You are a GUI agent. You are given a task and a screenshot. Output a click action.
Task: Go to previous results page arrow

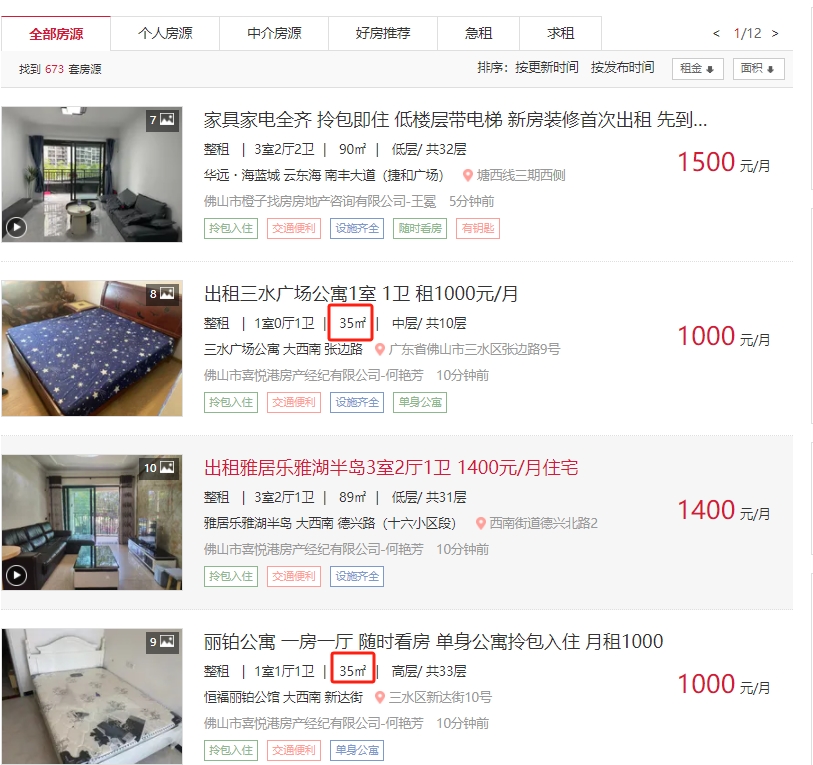(x=716, y=34)
